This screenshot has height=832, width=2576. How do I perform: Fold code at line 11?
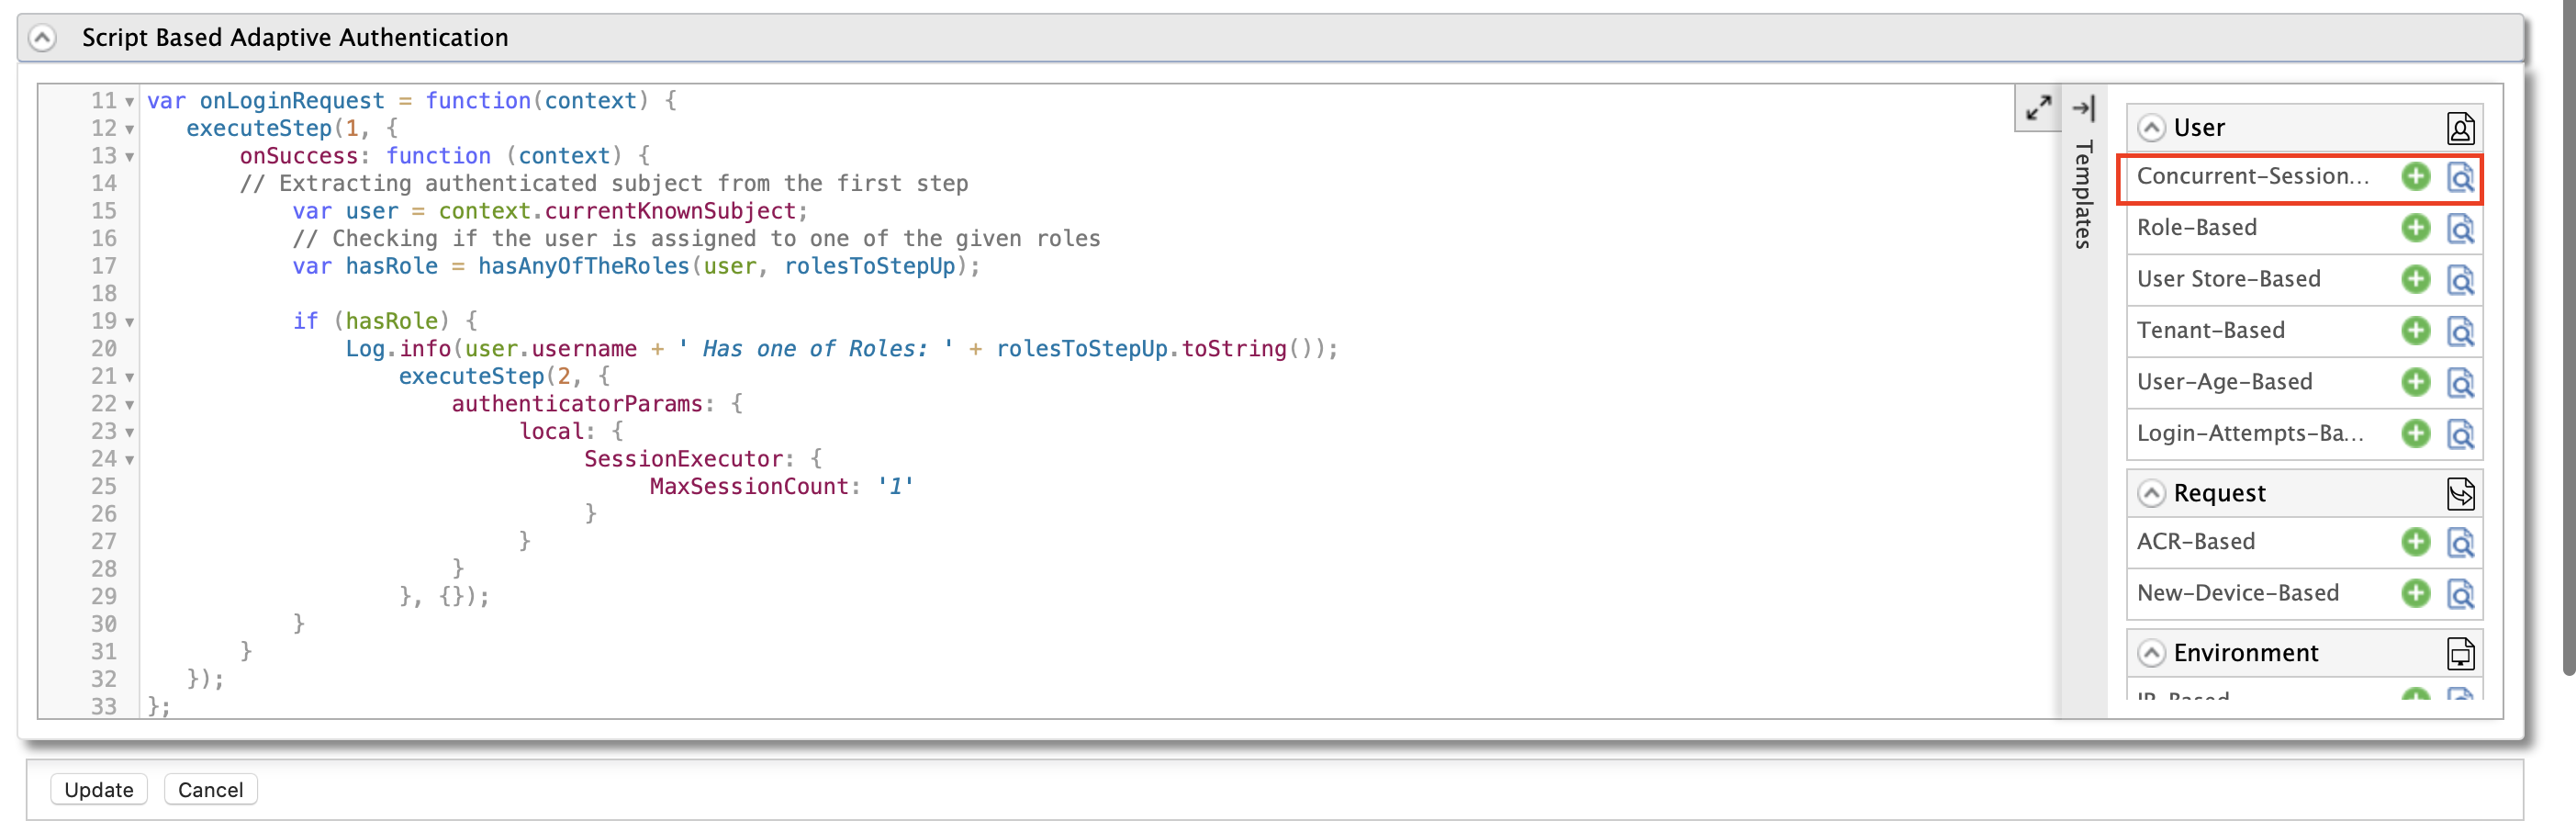[130, 102]
